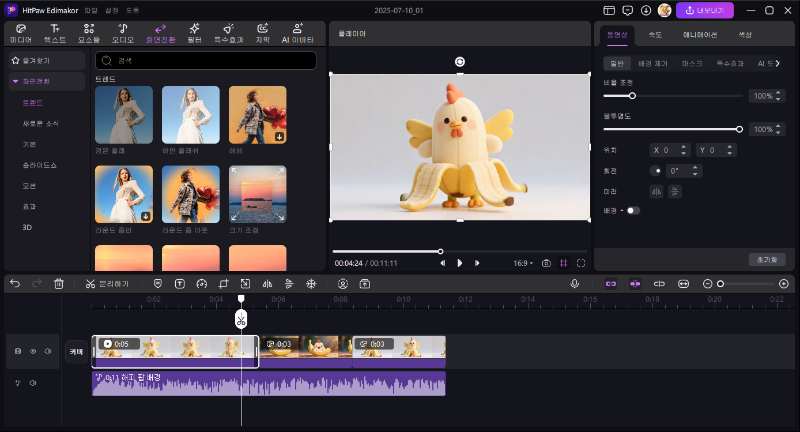This screenshot has width=800, height=432.
Task: Select the 배경 제거 sub-tab
Action: tap(653, 63)
